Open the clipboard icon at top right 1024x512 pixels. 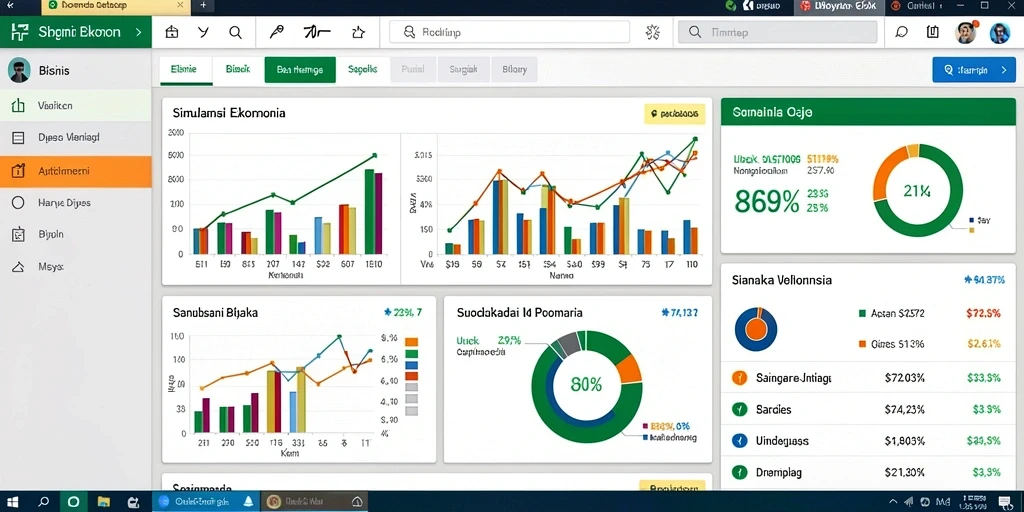[x=933, y=32]
